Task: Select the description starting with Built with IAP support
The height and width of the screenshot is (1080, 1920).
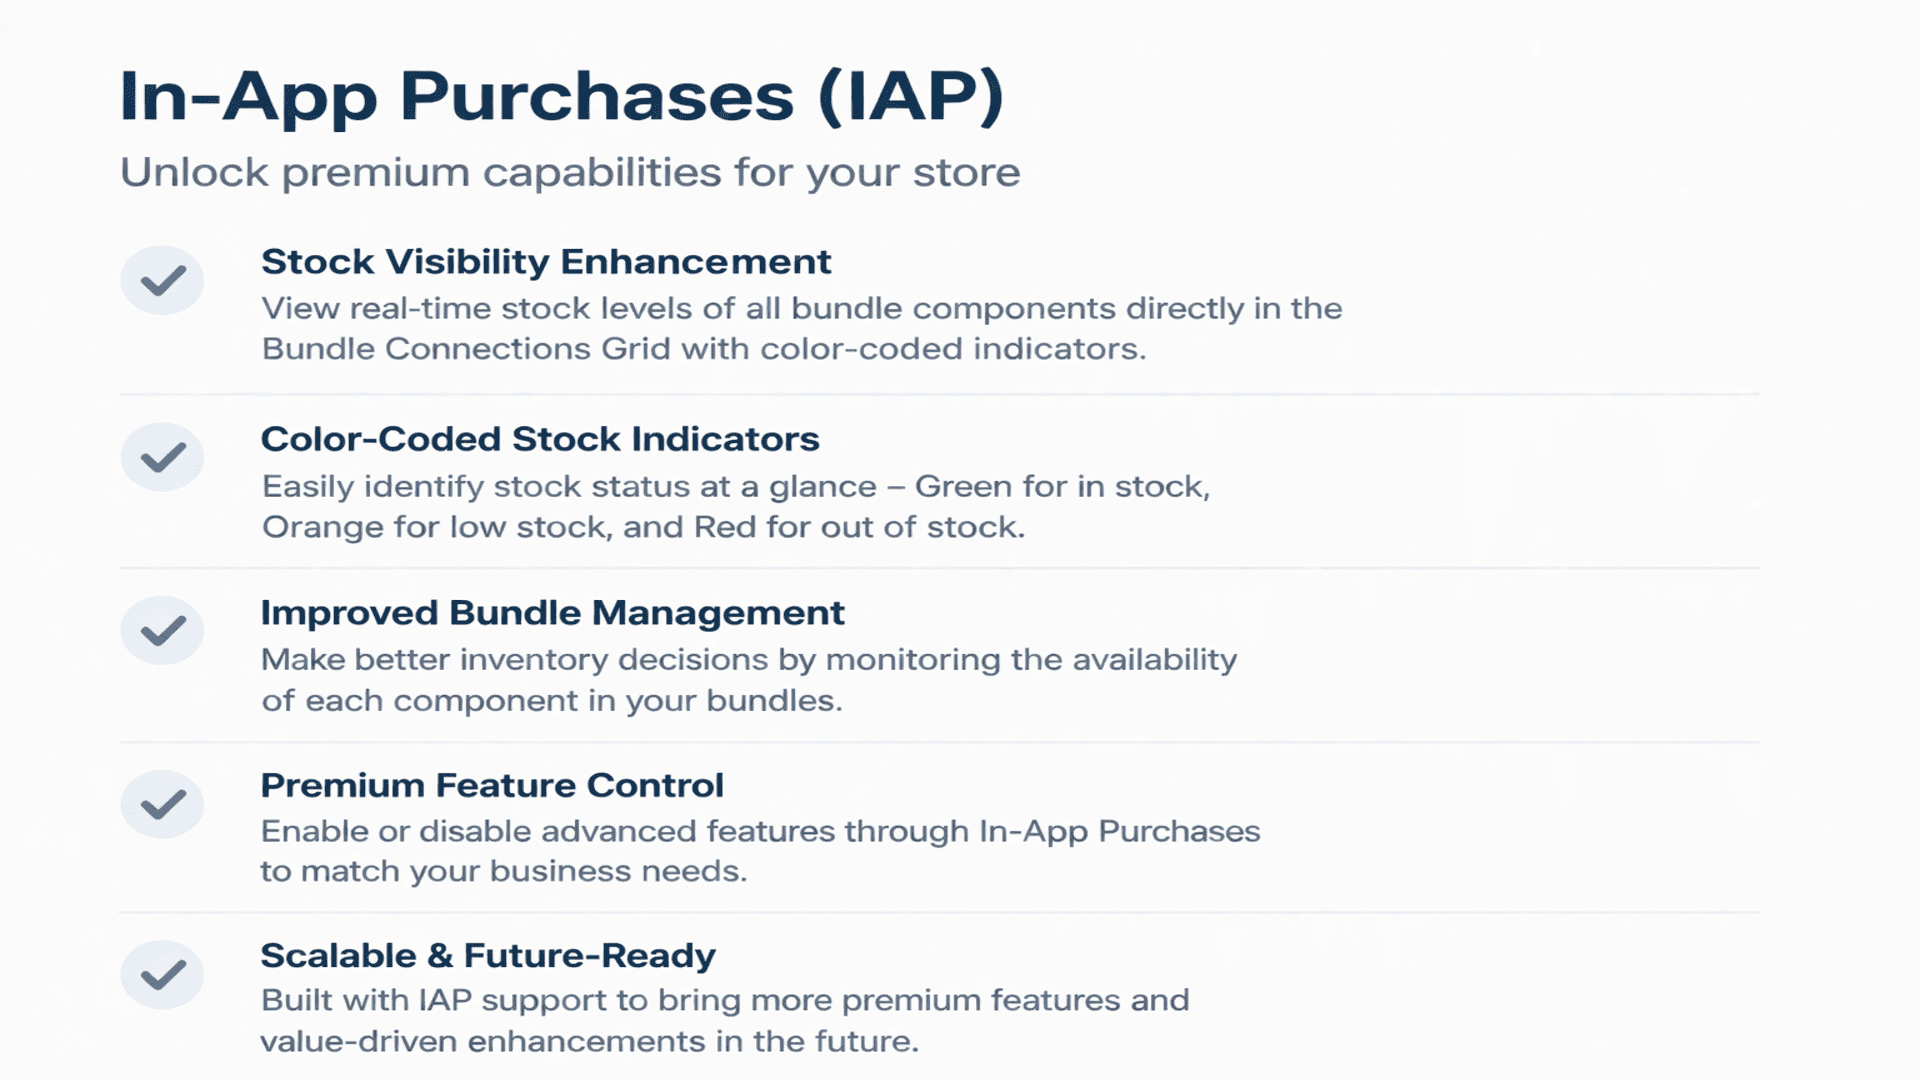Action: [x=724, y=1021]
